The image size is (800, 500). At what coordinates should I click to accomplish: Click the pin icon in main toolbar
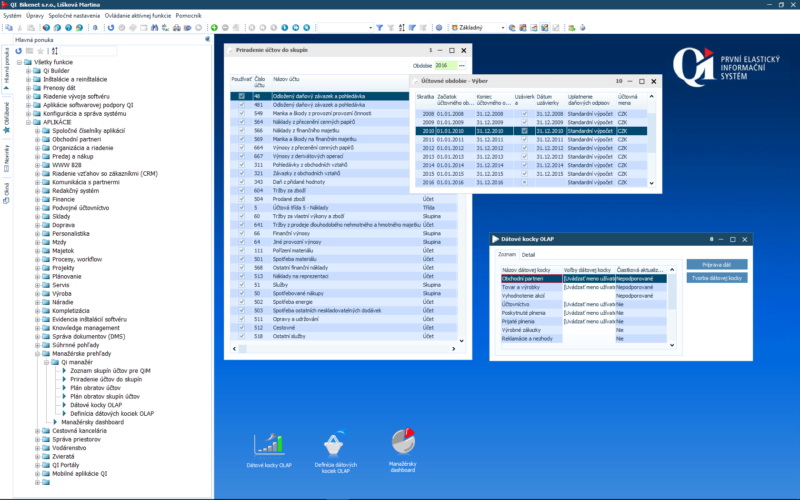pos(95,28)
